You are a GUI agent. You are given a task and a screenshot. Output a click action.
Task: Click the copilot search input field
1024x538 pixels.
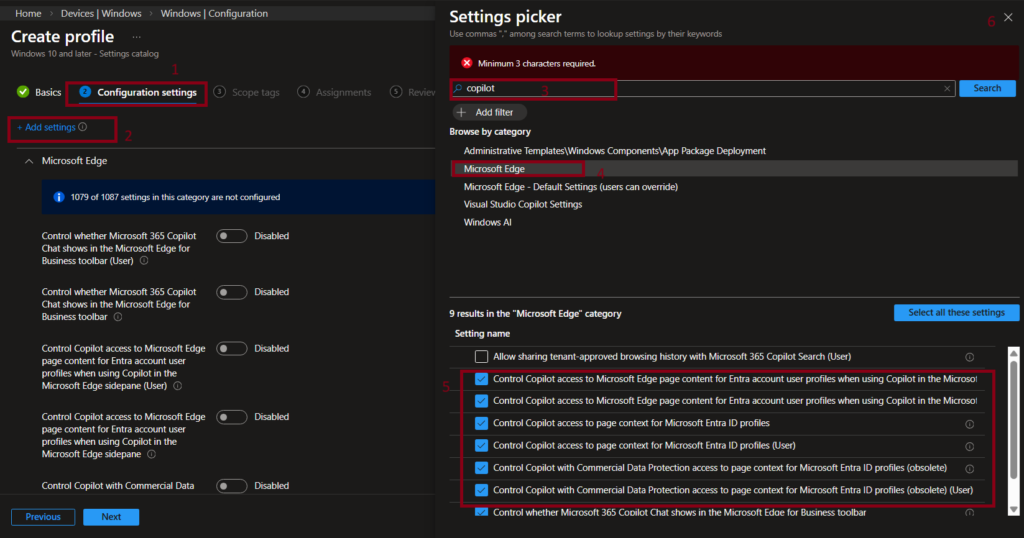pyautogui.click(x=702, y=88)
